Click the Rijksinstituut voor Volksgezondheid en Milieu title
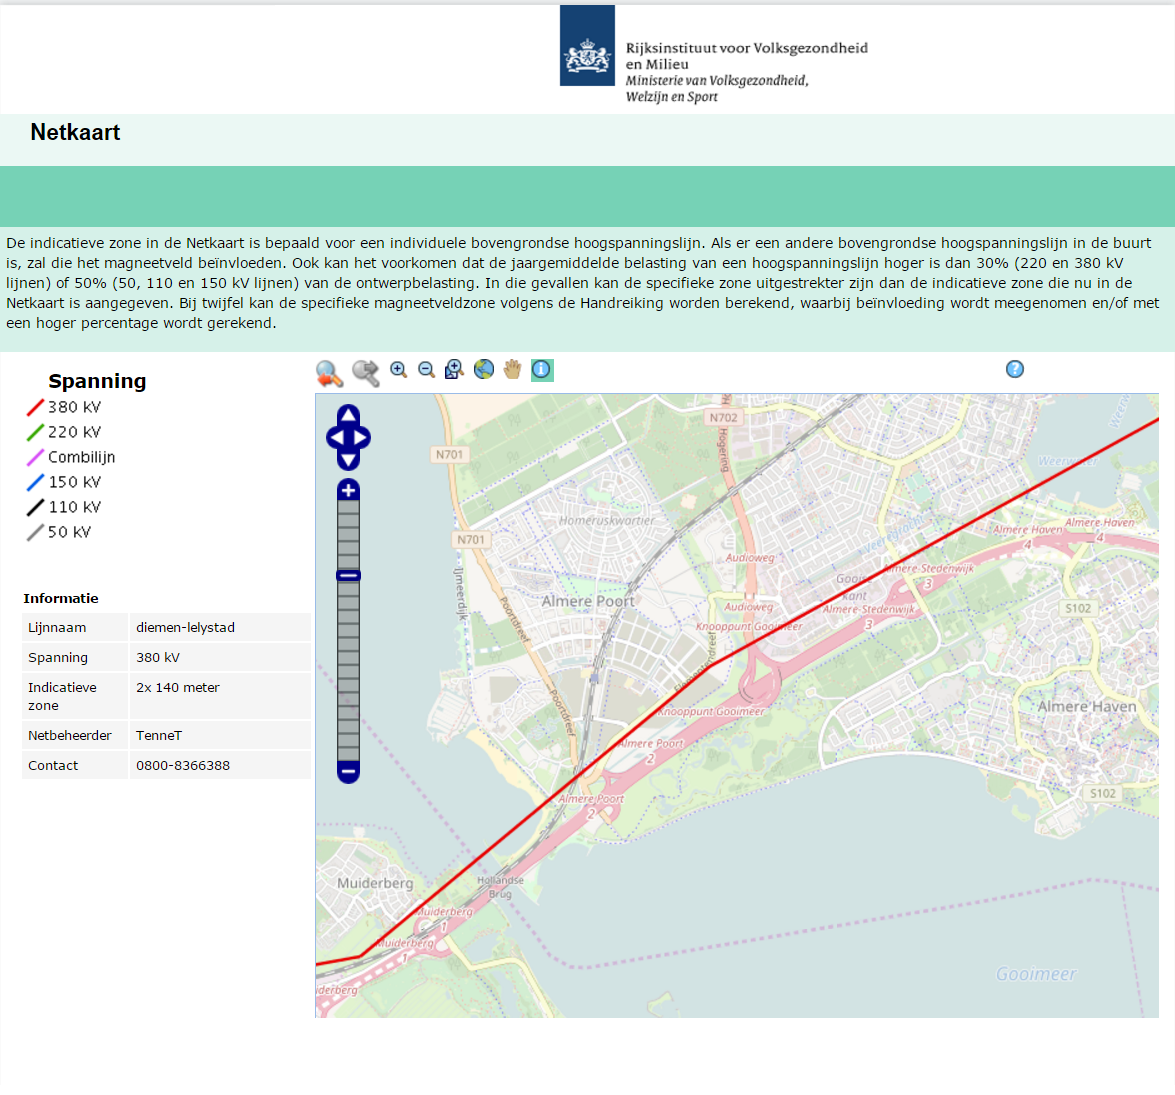This screenshot has height=1095, width=1175. tap(746, 55)
